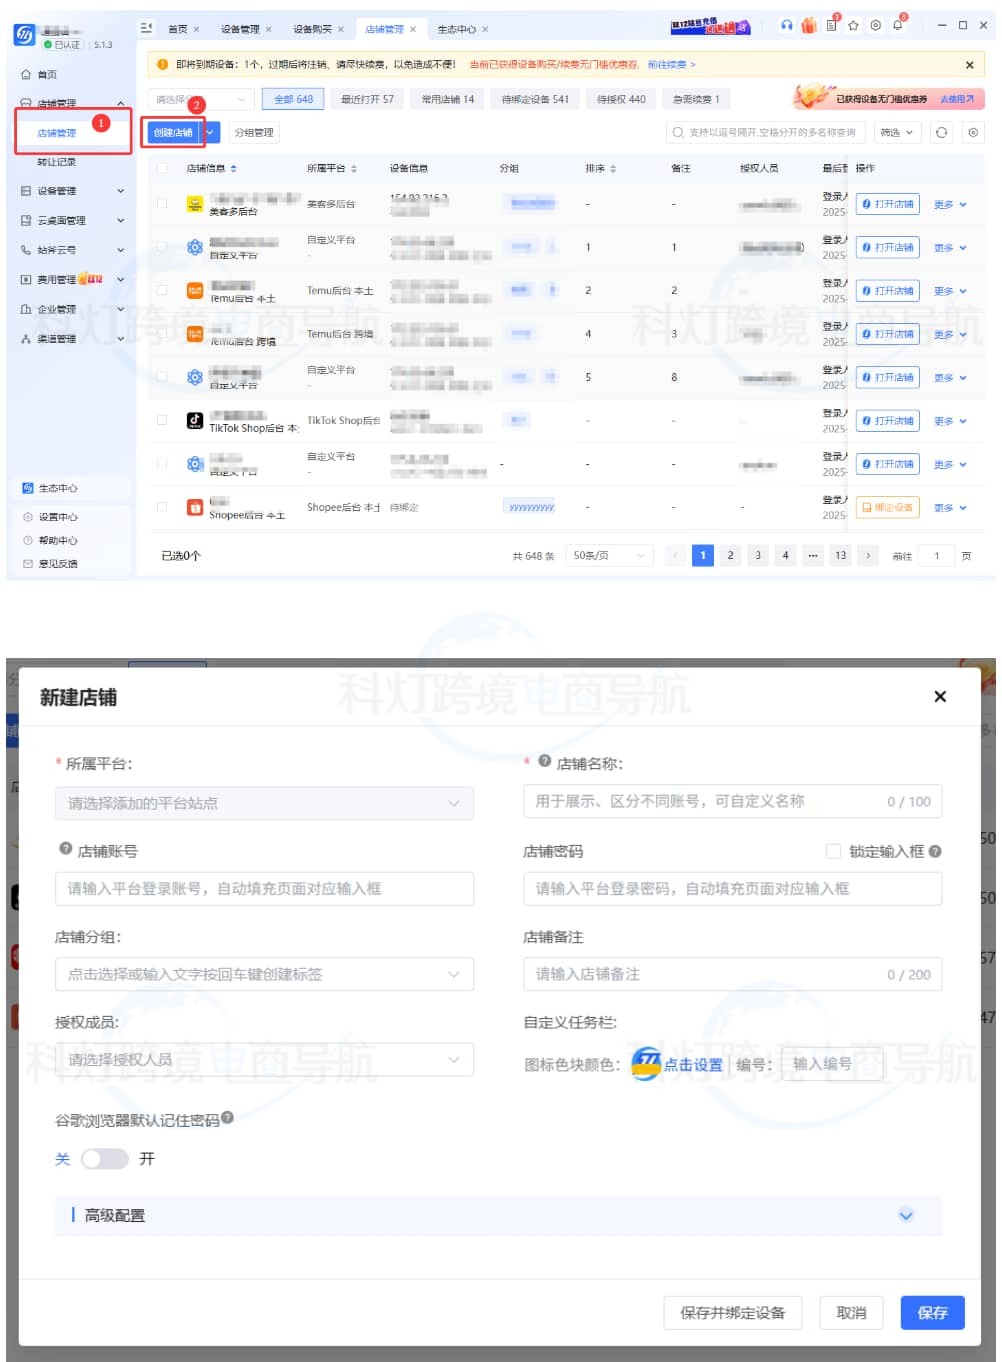
Task: Click the blue 创建店铺 button
Action: pos(173,133)
